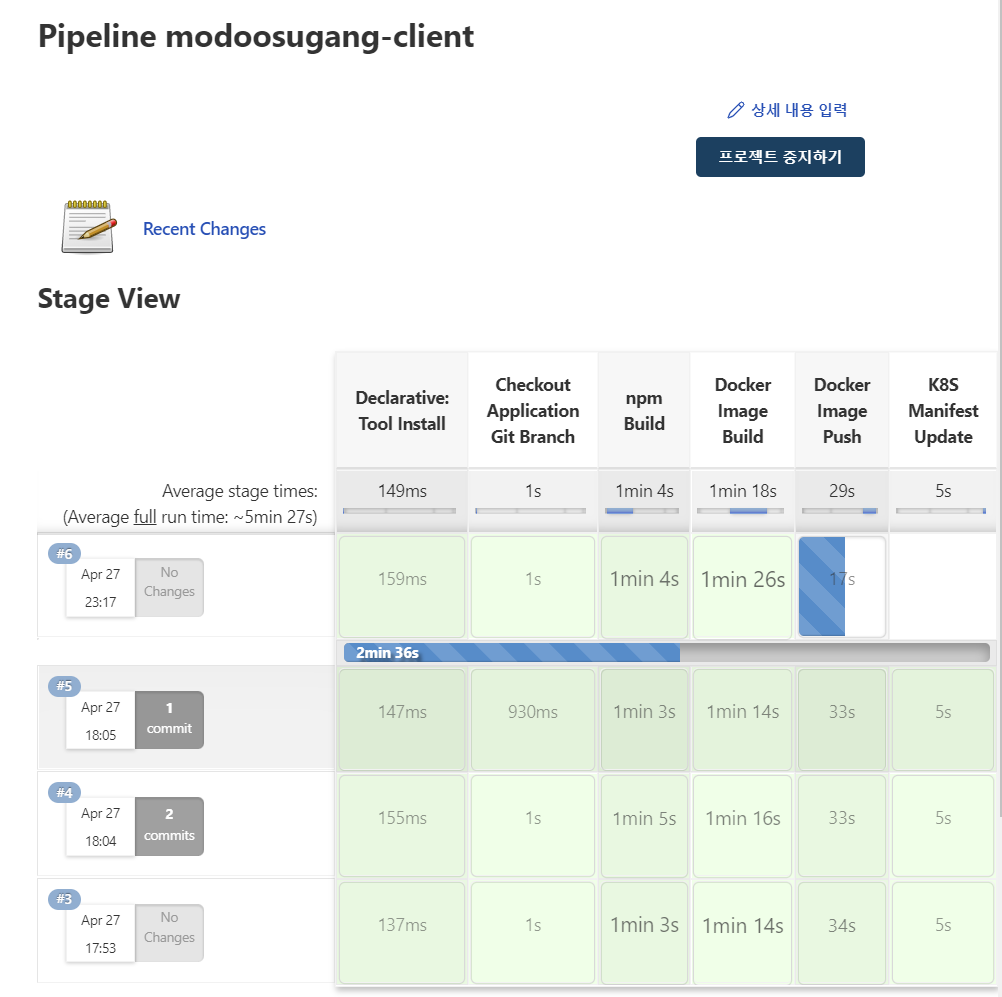Screen dimensions: 1002x997
Task: Click the Stage View heading
Action: [x=109, y=298]
